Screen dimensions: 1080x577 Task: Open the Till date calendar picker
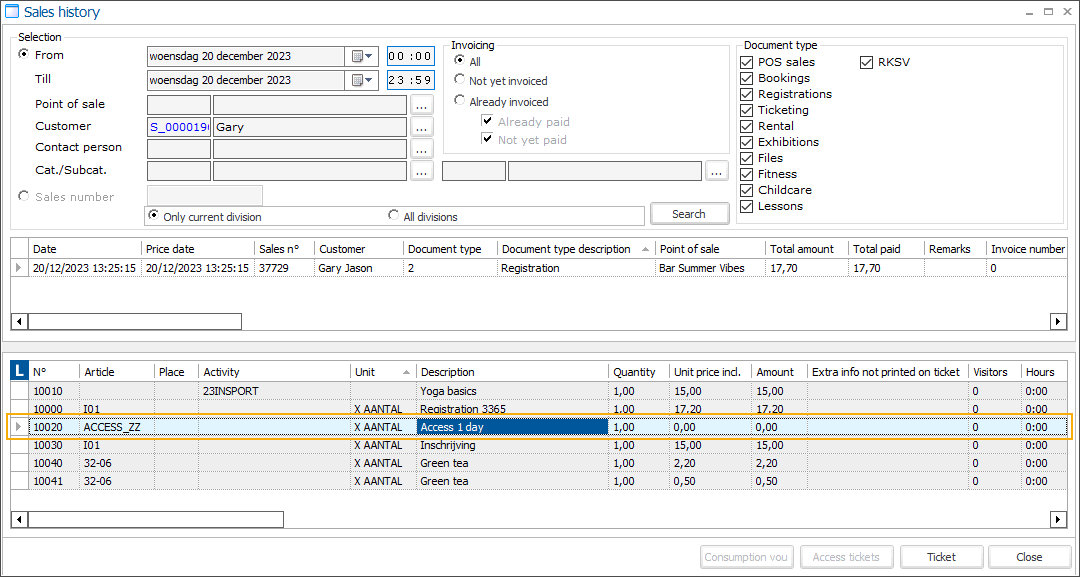point(361,81)
